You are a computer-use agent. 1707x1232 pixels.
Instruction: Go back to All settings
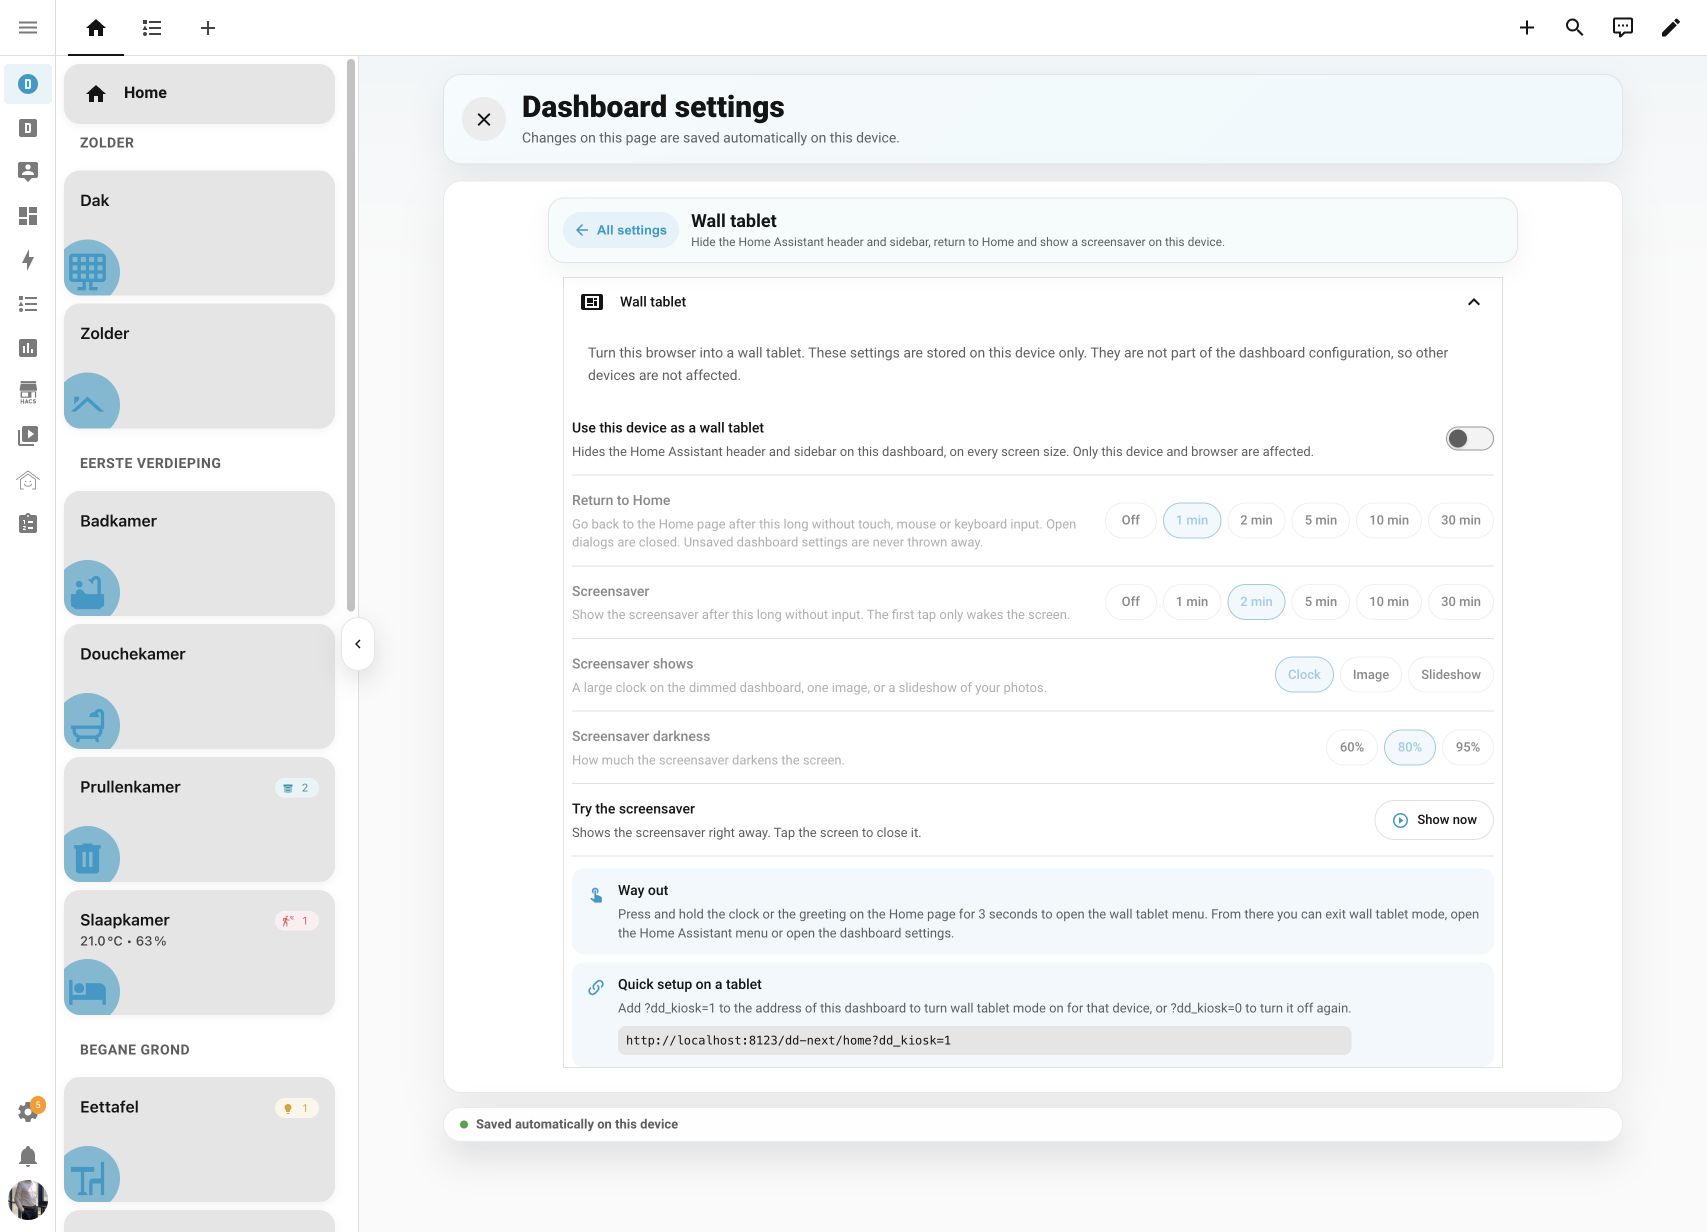pos(620,230)
